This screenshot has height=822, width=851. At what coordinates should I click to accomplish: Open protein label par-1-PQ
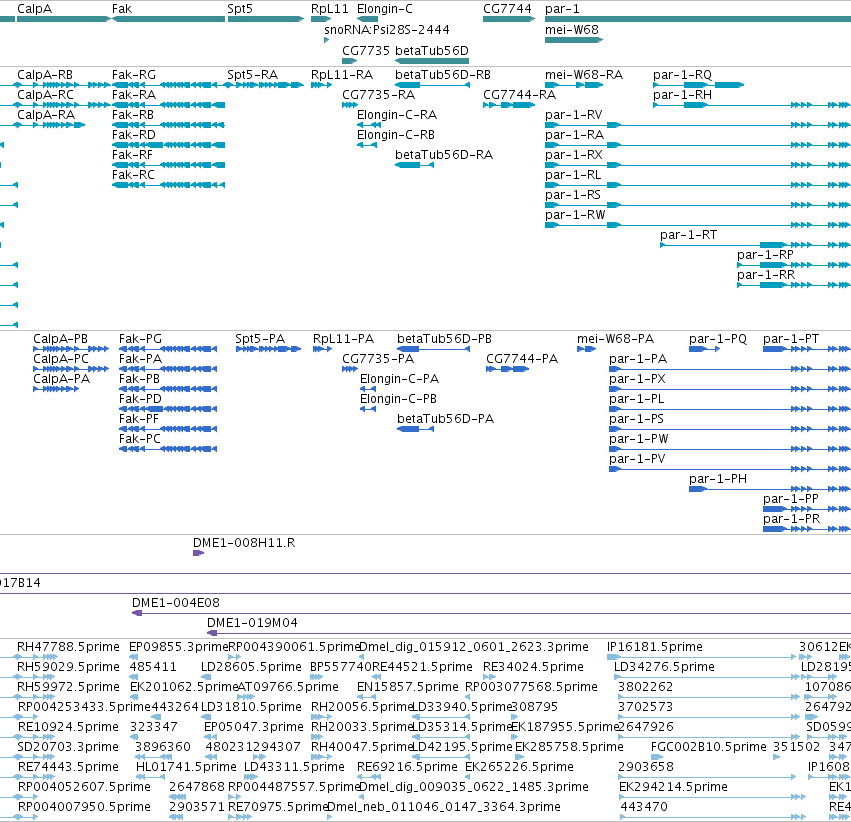pos(717,339)
